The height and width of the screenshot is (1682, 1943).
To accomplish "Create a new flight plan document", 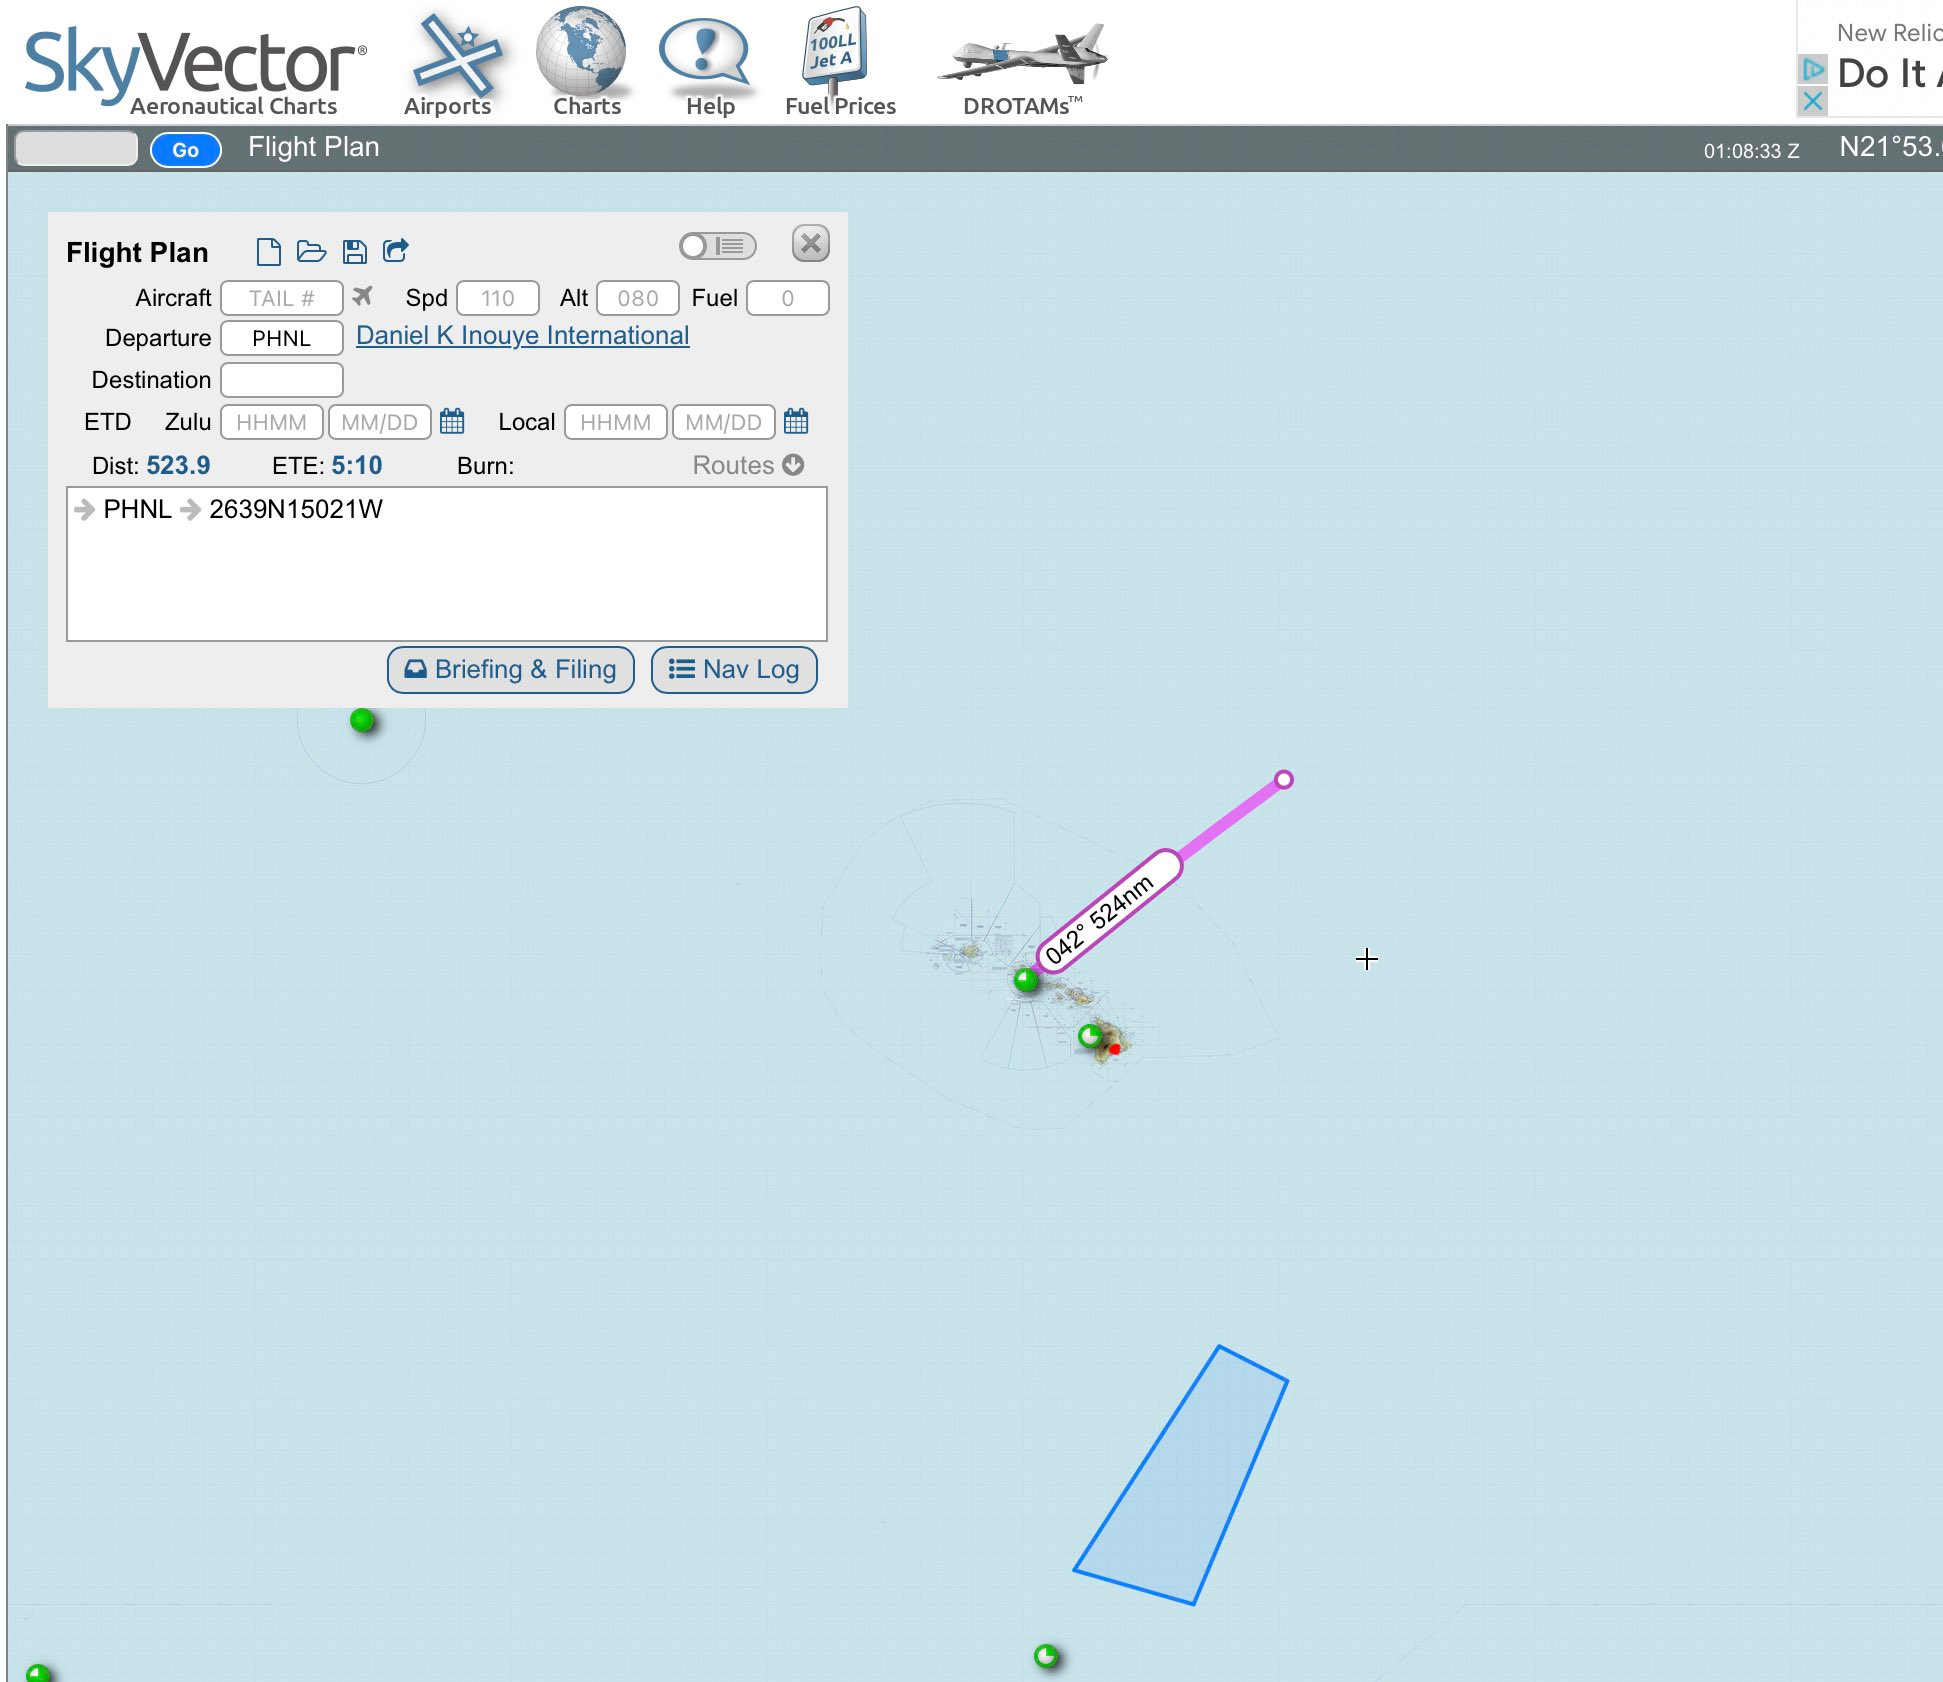I will pyautogui.click(x=268, y=251).
